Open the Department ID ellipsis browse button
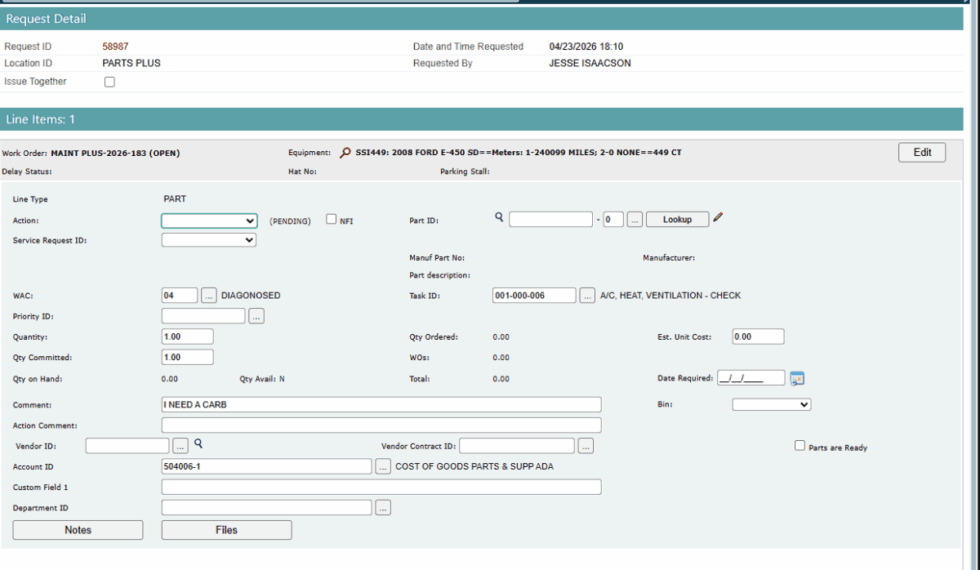Image resolution: width=980 pixels, height=570 pixels. pos(382,508)
